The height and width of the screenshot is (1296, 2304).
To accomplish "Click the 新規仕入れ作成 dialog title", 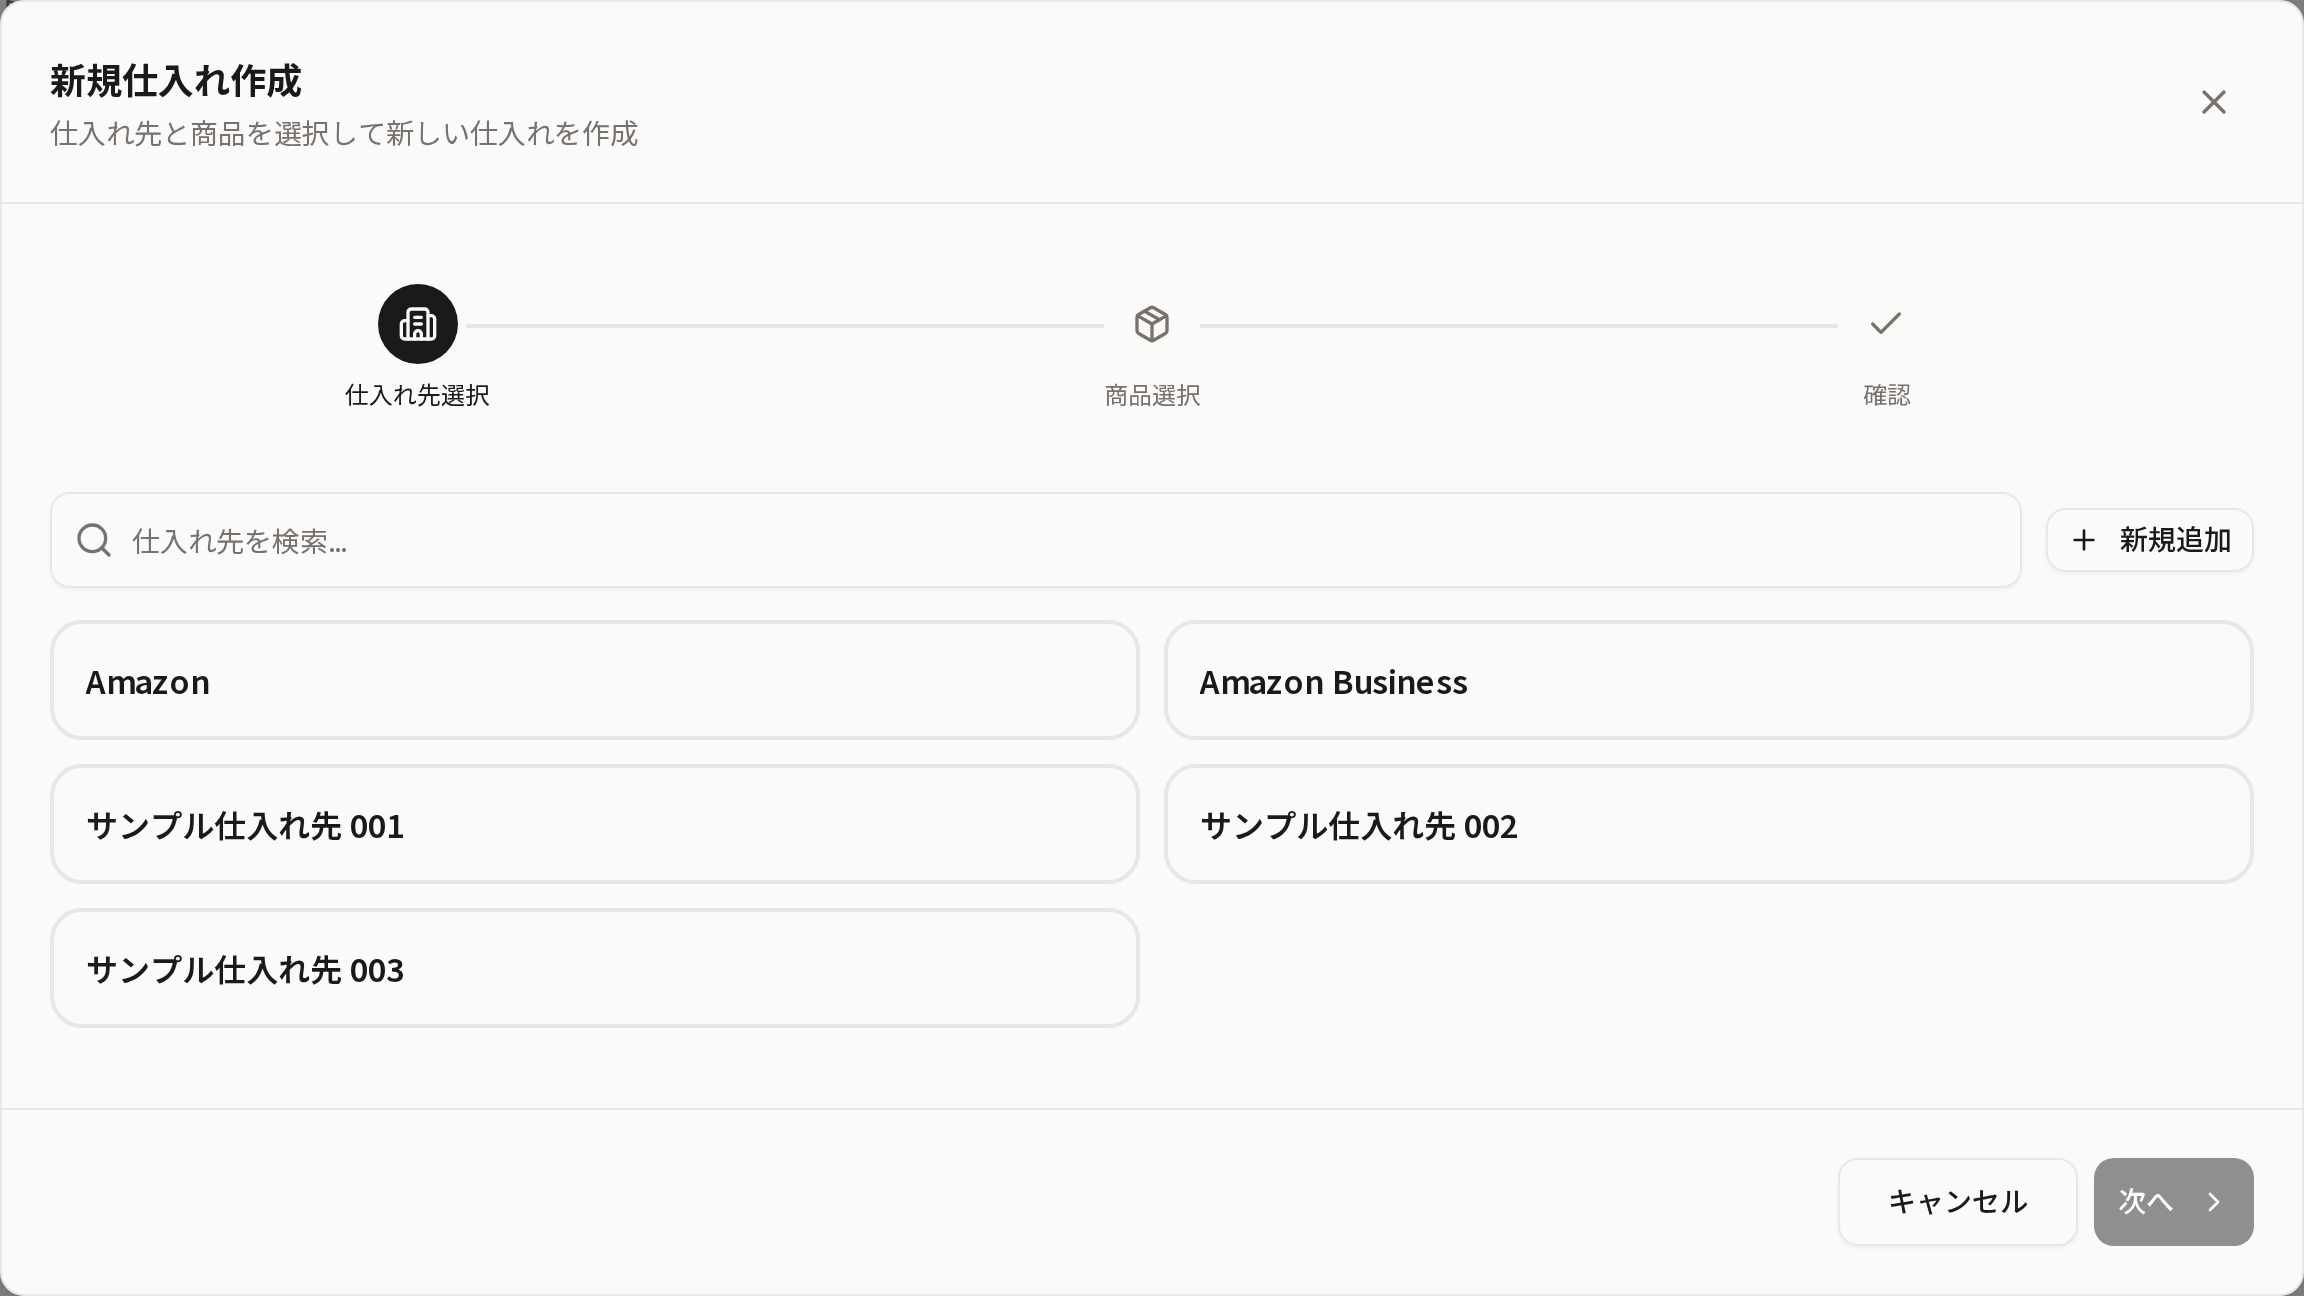I will click(x=176, y=81).
